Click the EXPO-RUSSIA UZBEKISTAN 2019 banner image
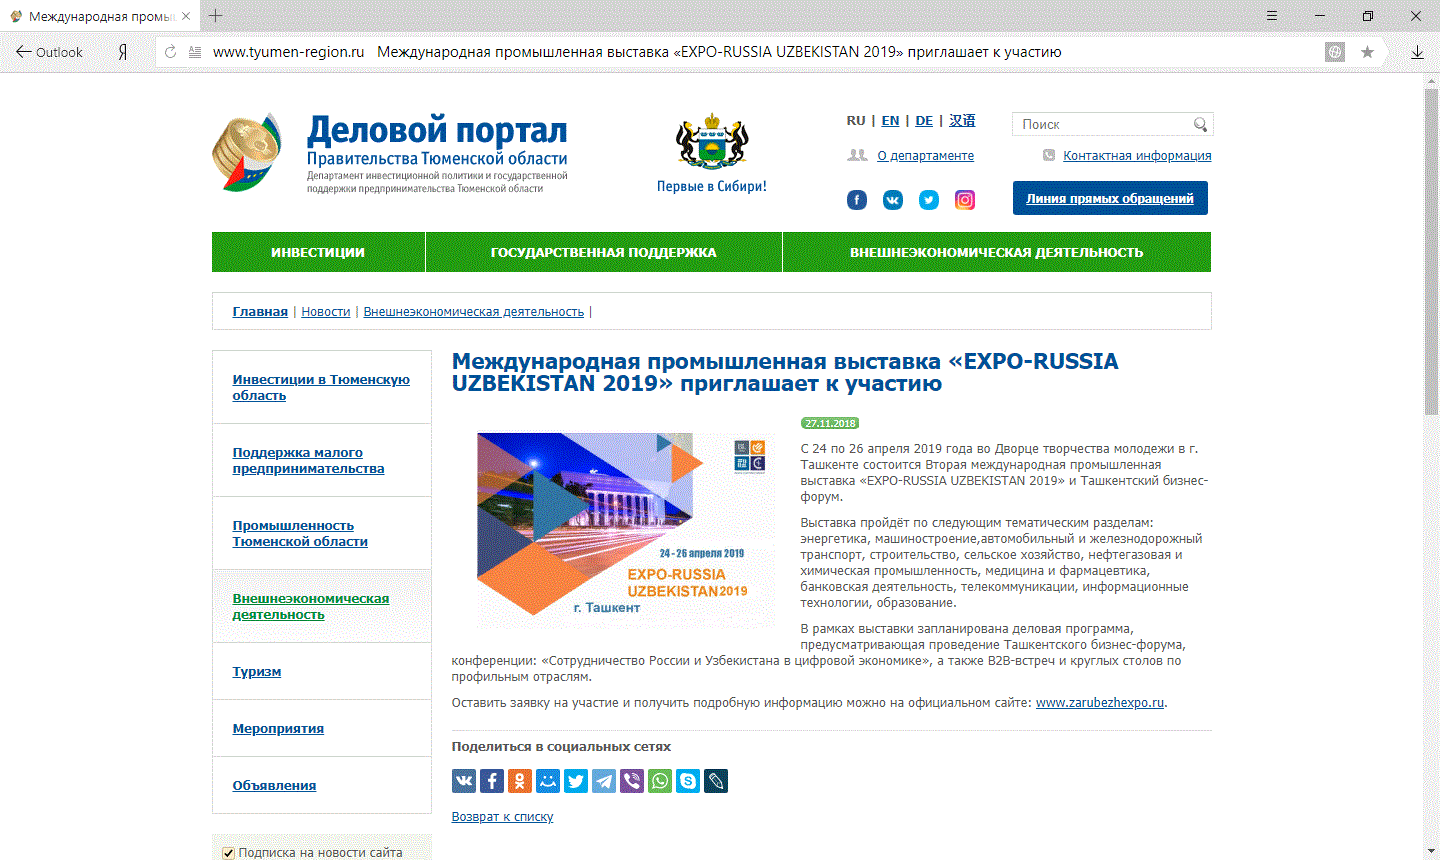 [625, 528]
